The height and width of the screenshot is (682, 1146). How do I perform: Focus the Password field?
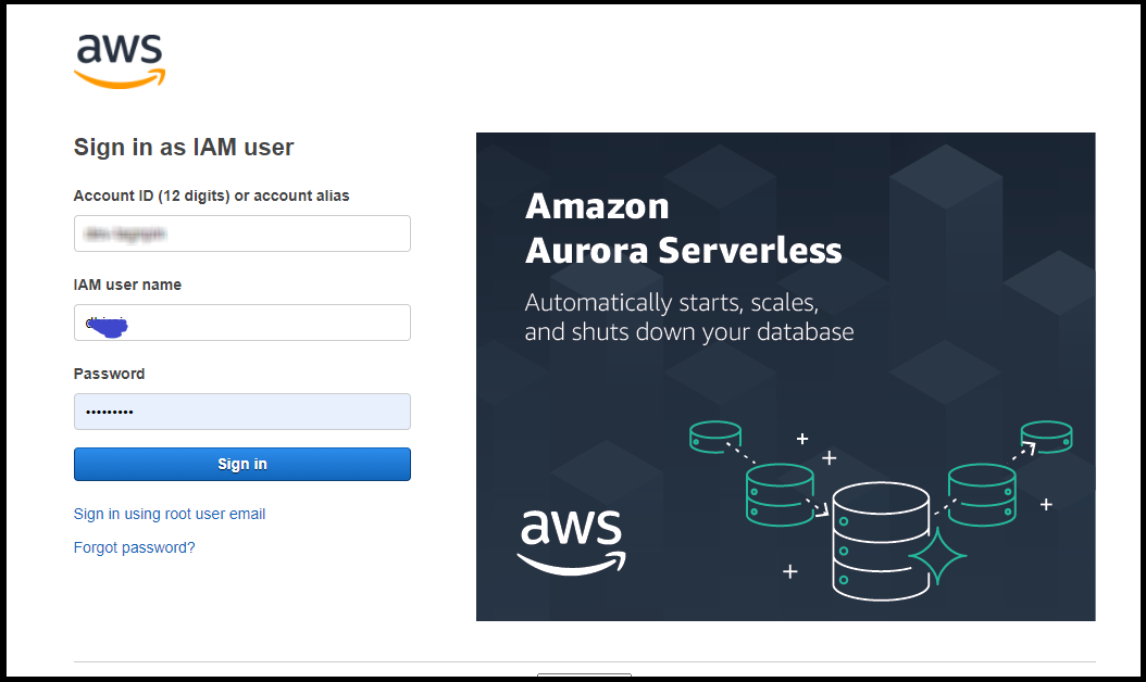pyautogui.click(x=242, y=412)
